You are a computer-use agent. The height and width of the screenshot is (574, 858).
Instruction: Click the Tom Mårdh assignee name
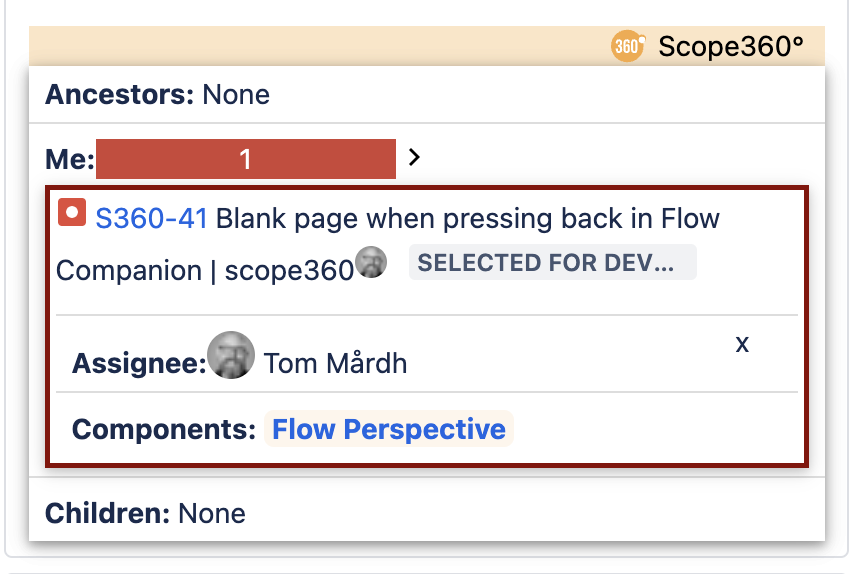coord(335,364)
